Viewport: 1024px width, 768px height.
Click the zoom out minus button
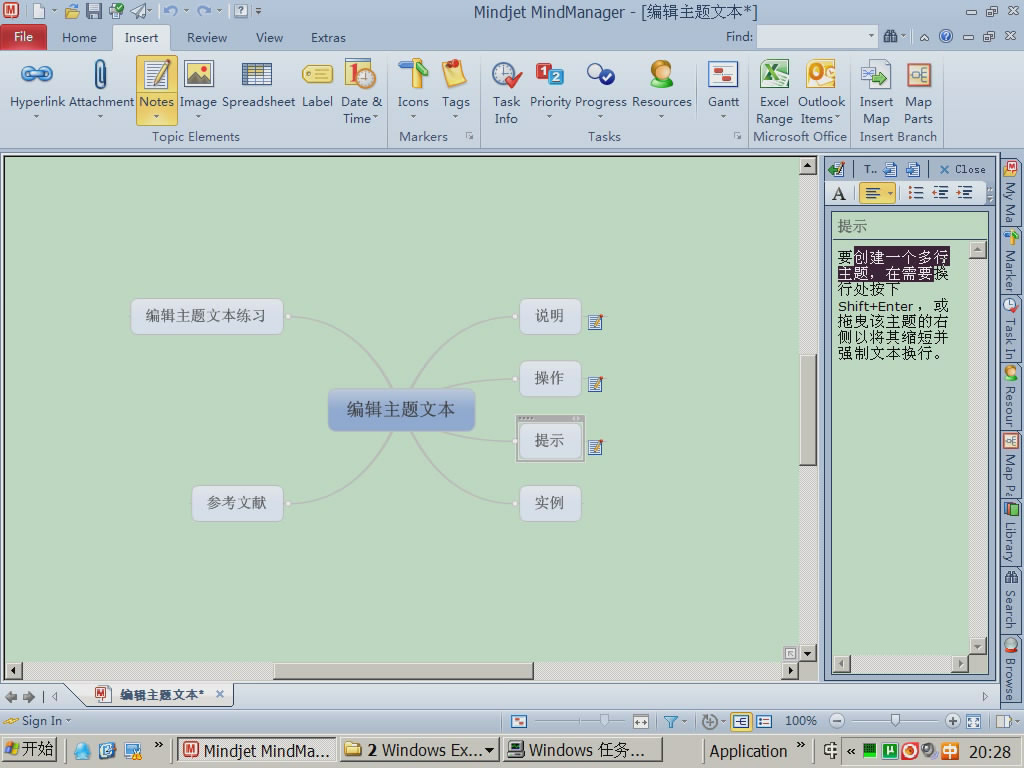(837, 721)
